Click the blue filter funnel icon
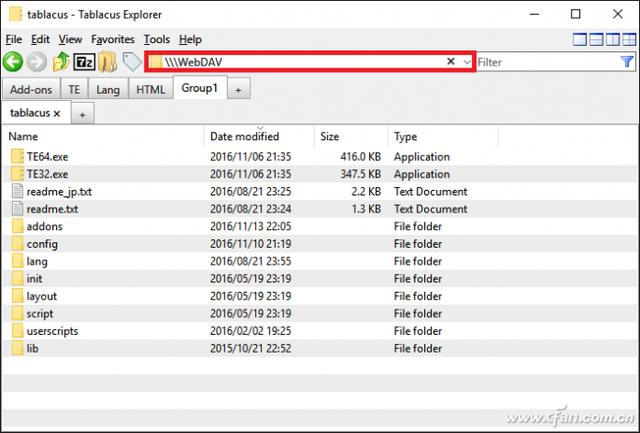Viewport: 640px width, 433px height. [627, 62]
